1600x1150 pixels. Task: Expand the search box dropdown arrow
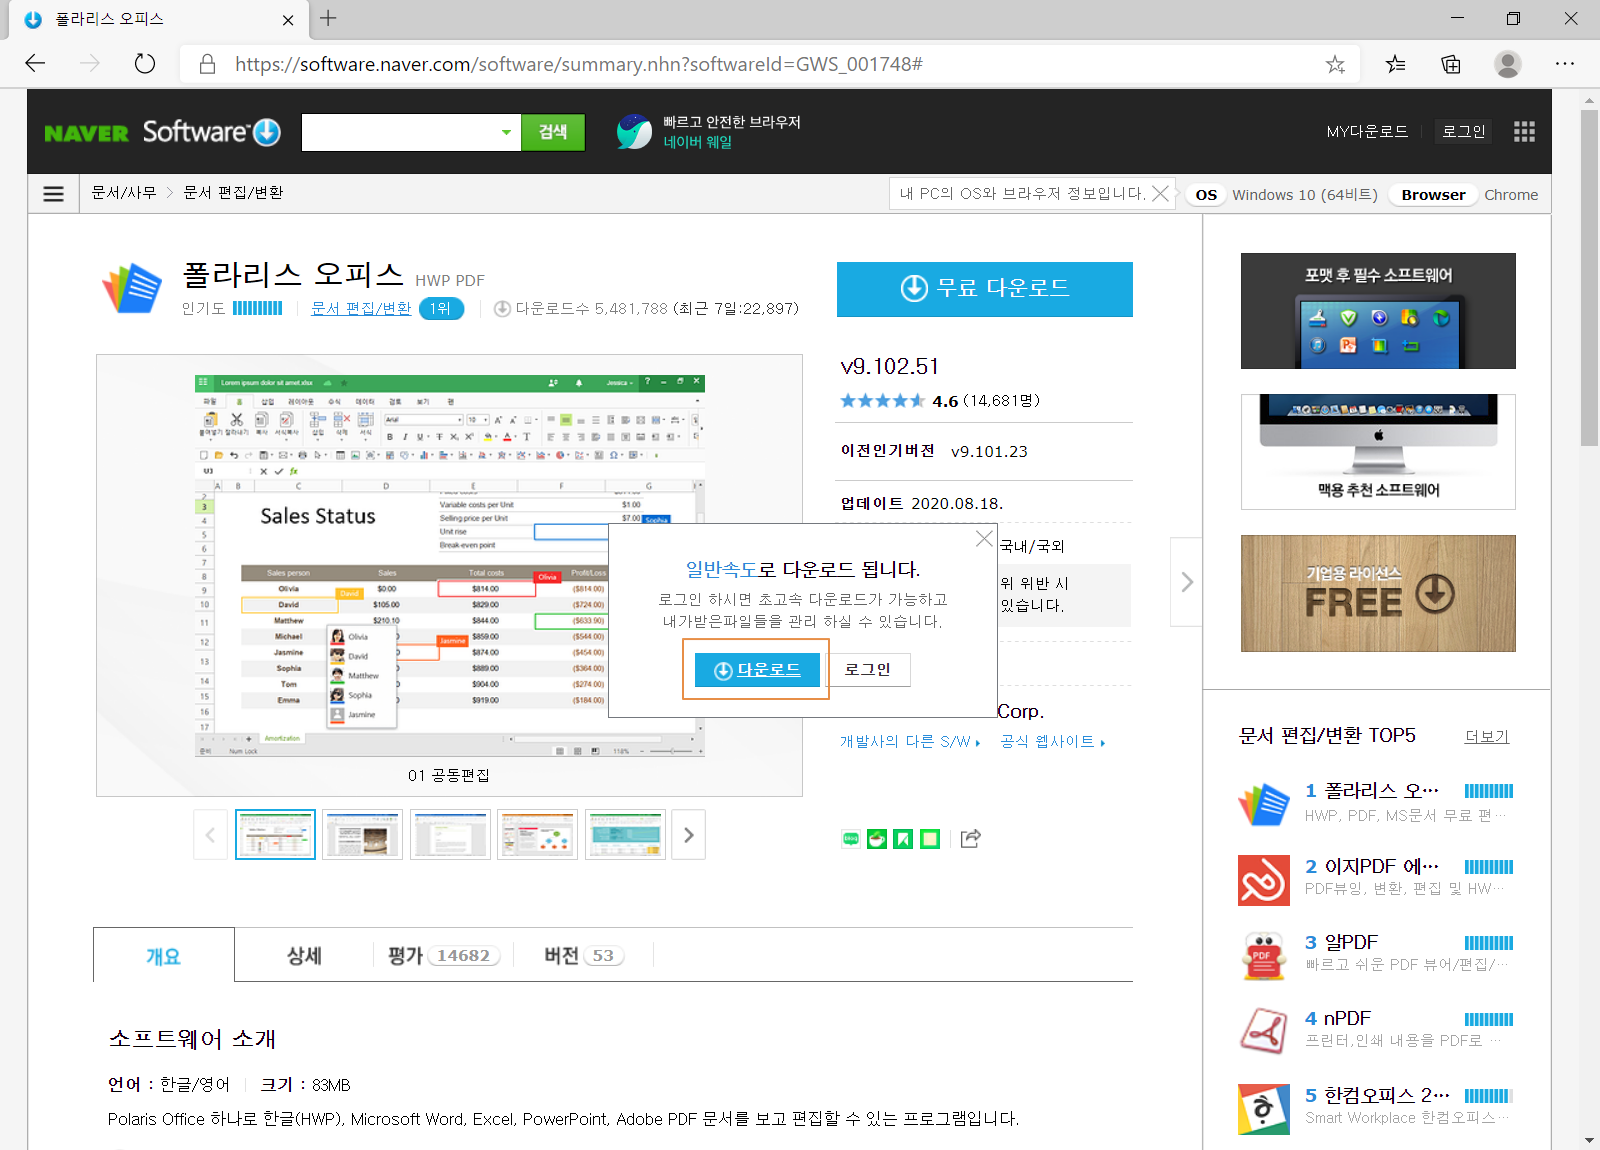click(x=506, y=132)
